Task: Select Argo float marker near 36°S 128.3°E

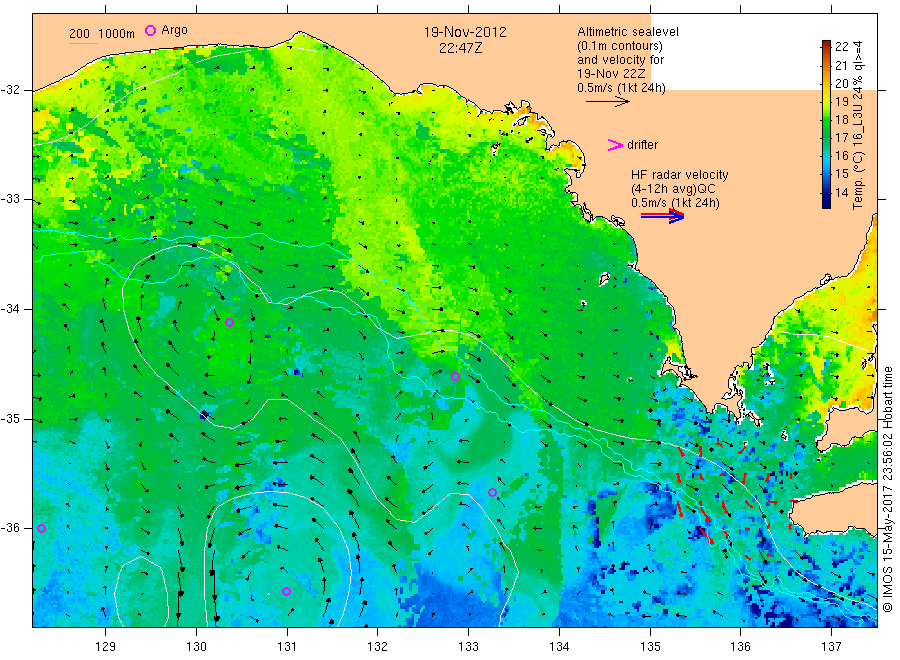Action: coord(41,529)
